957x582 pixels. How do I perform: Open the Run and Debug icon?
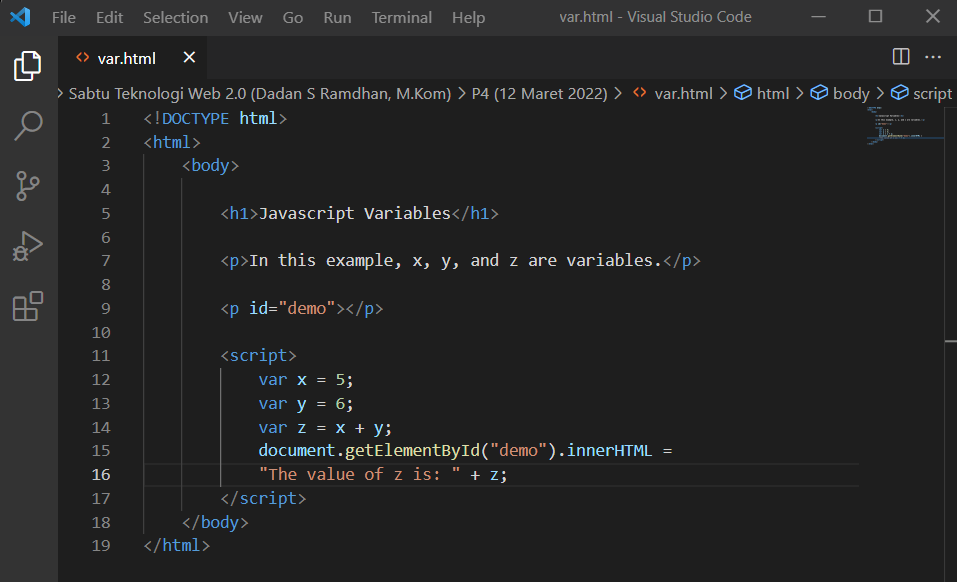click(x=27, y=248)
